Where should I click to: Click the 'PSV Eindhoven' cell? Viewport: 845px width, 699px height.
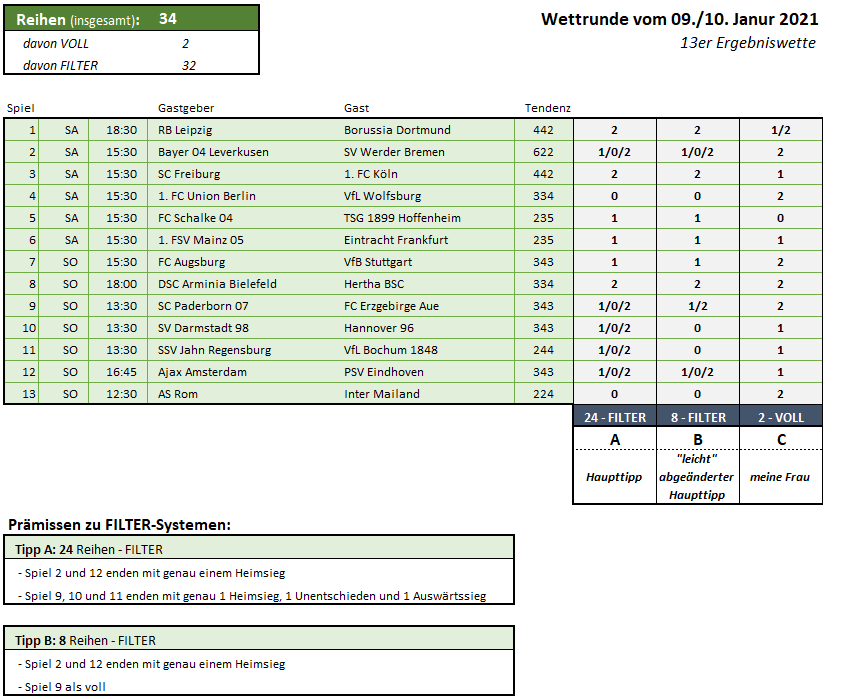click(x=384, y=372)
